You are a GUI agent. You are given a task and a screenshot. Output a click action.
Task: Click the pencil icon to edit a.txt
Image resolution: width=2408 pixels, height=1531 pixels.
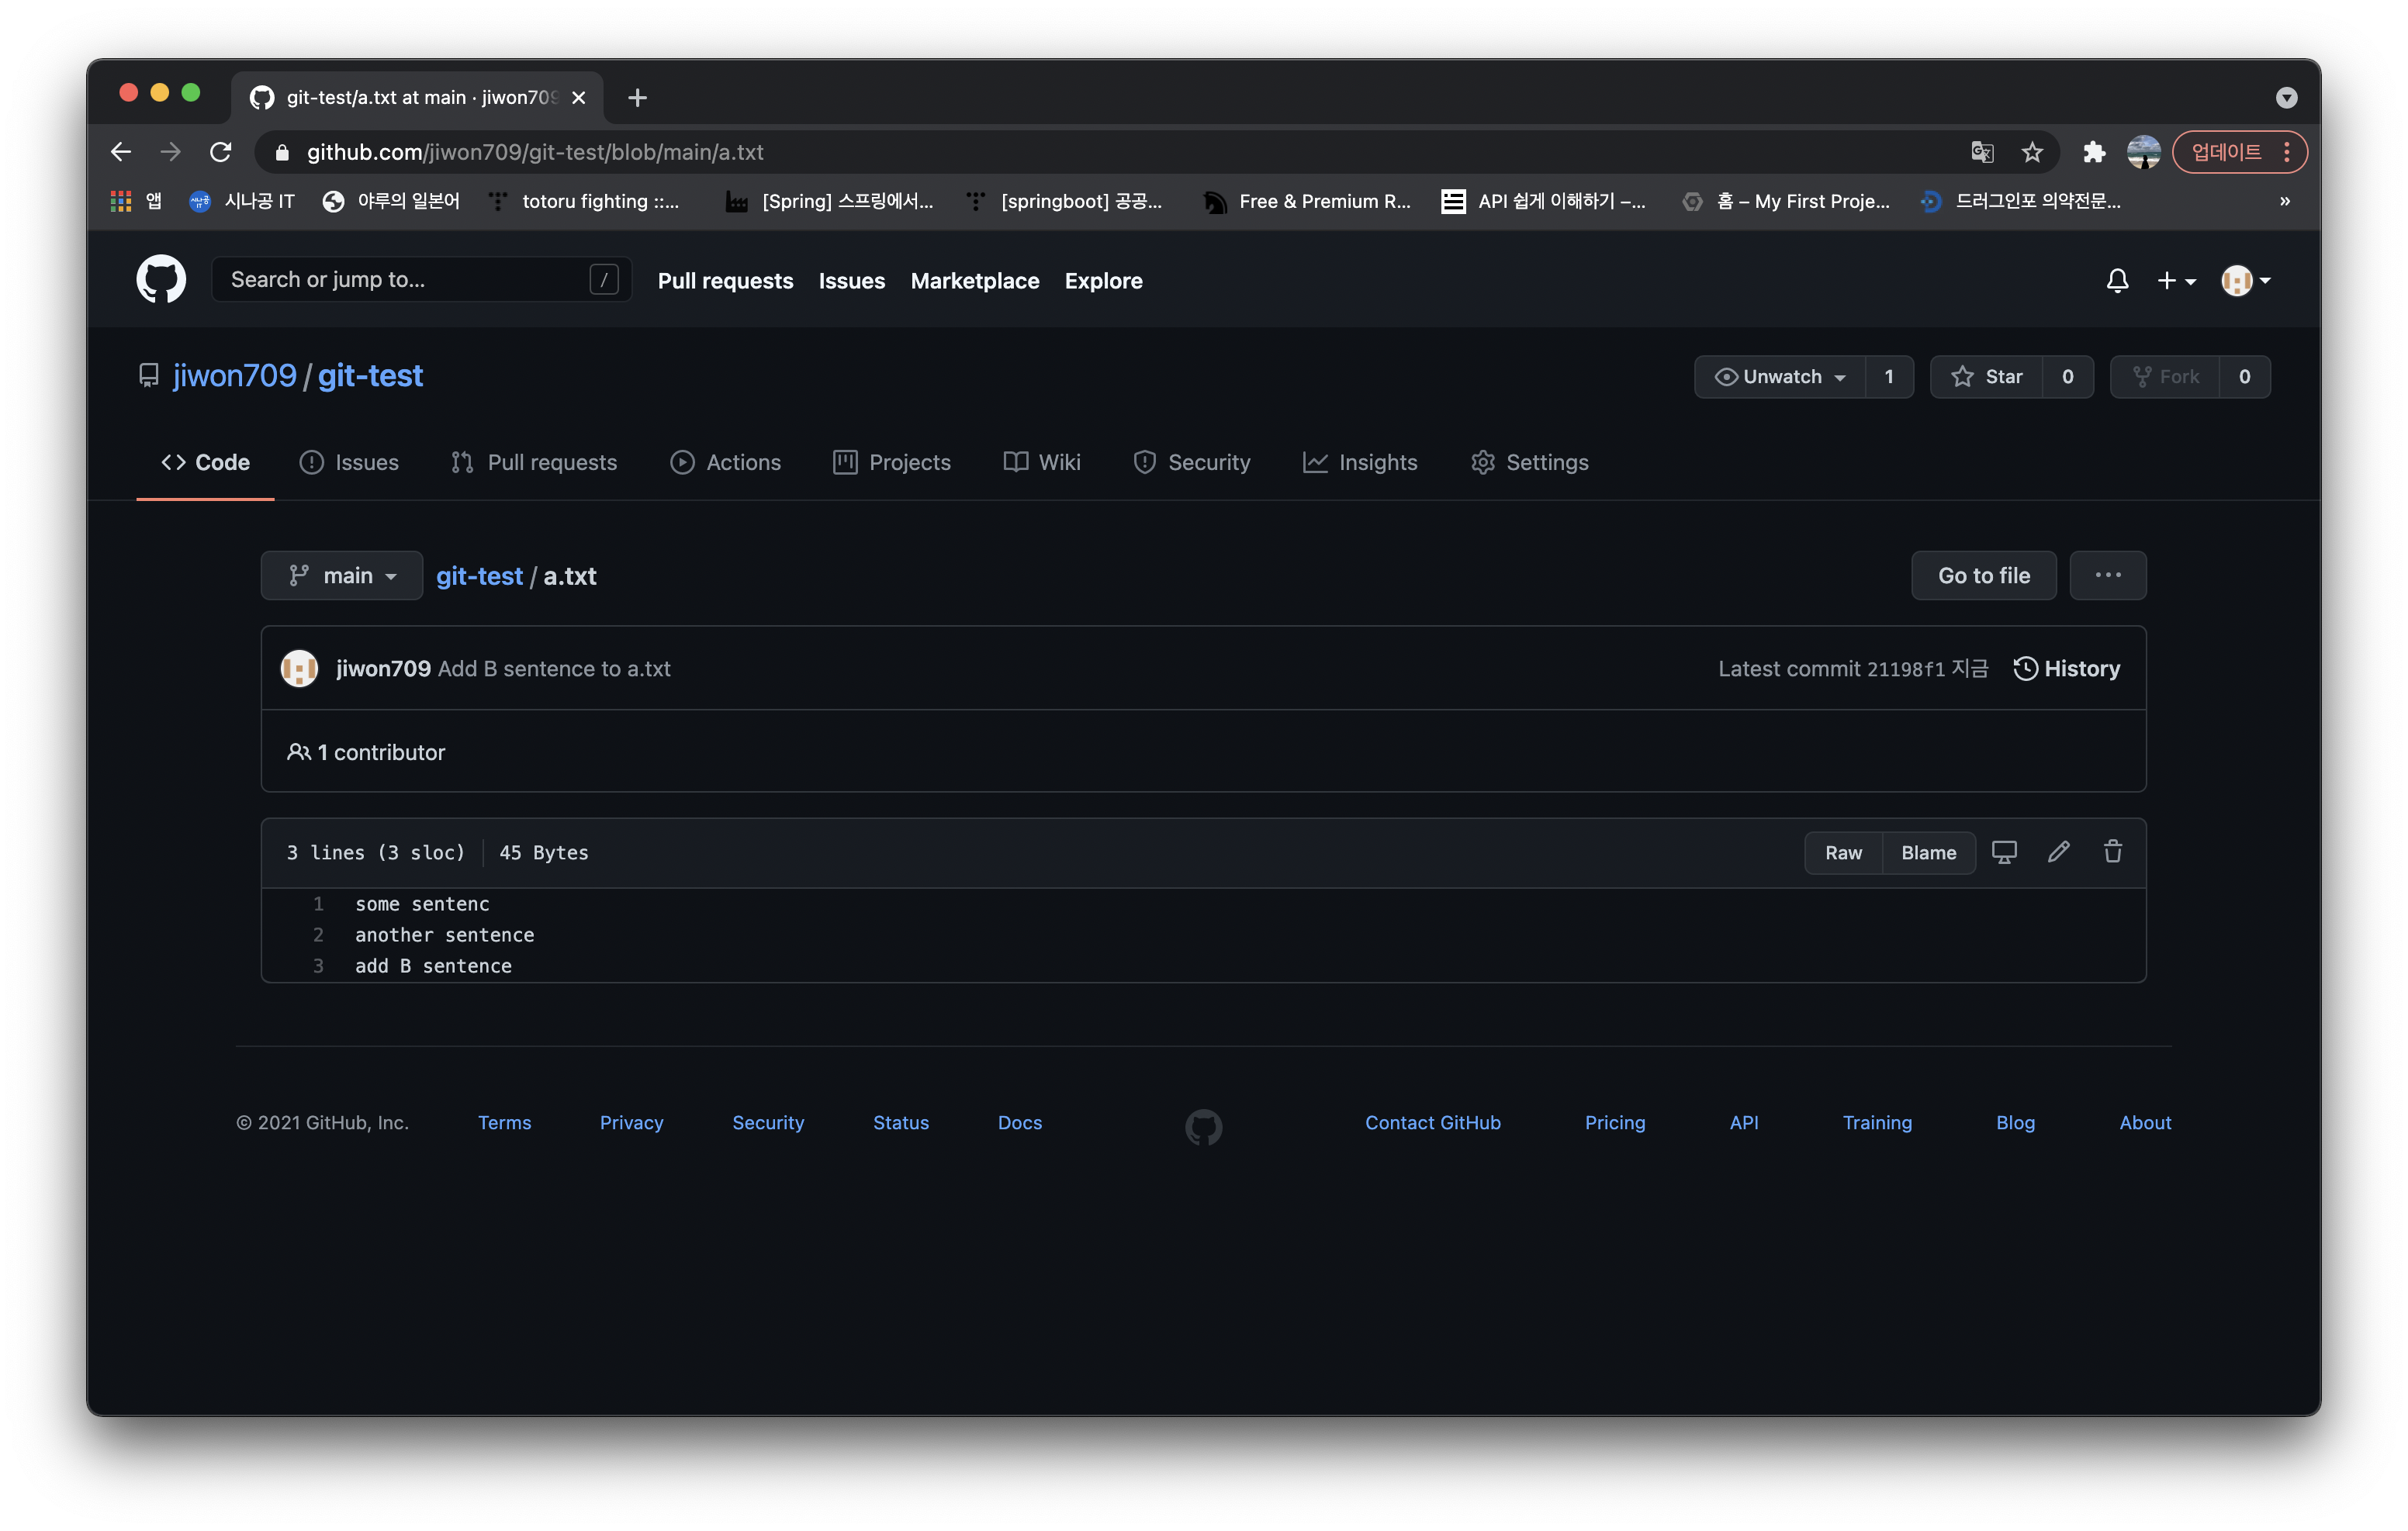point(2058,852)
